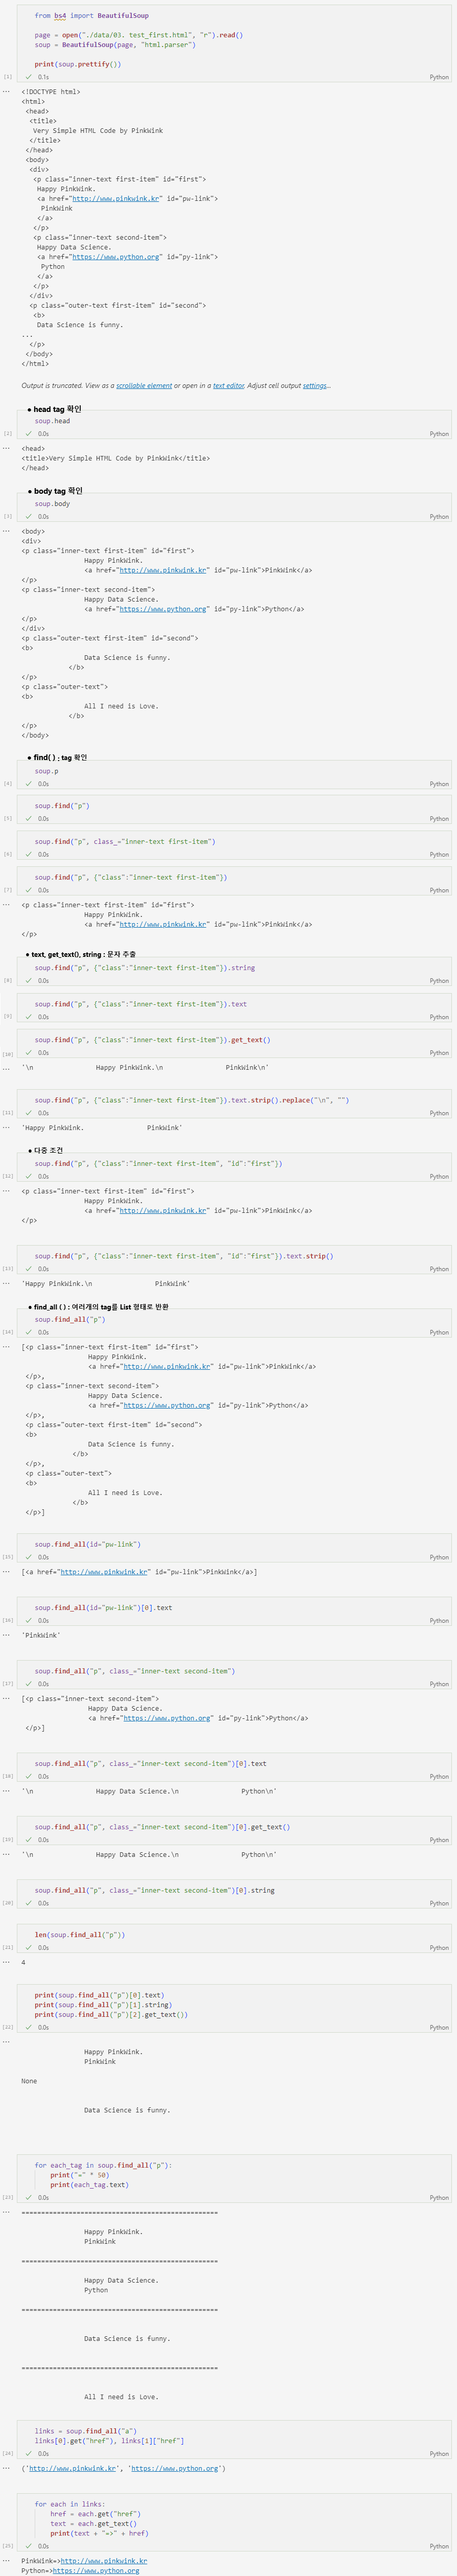
Task: Click the success checkmark under the soup.p cell
Action: tap(29, 784)
